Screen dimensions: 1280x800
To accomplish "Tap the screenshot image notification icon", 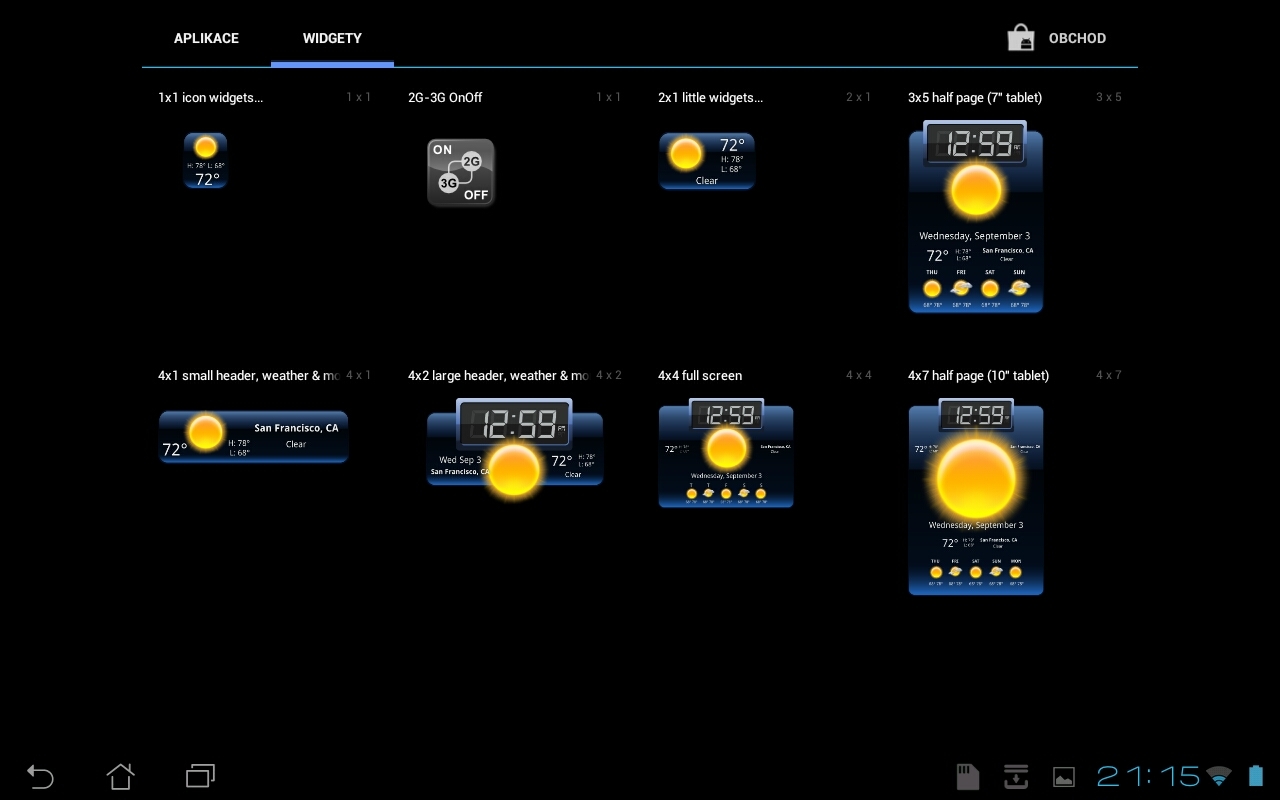I will click(x=1063, y=776).
